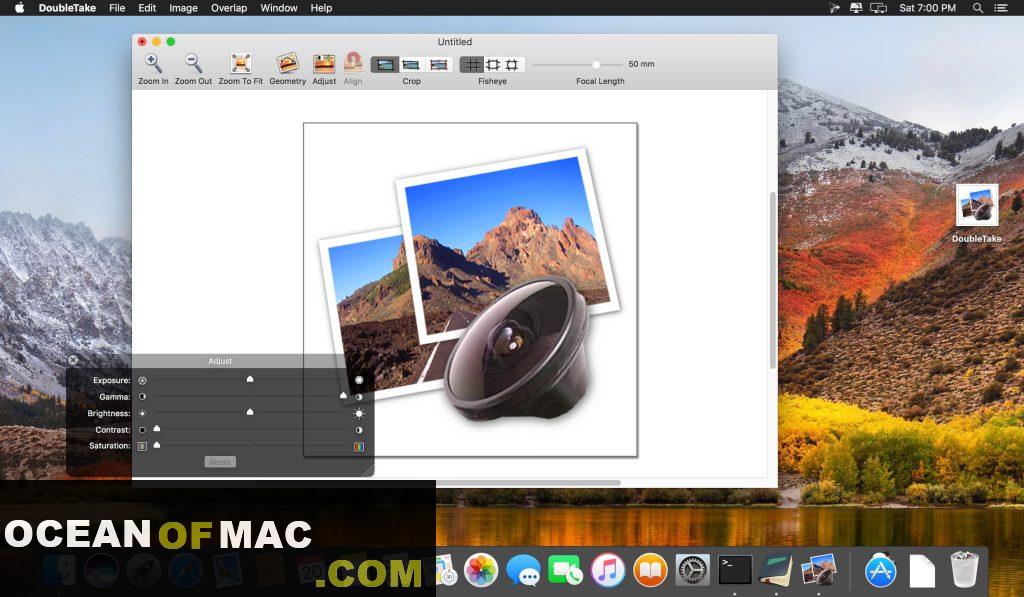Open App Store from the Dock
Image resolution: width=1024 pixels, height=597 pixels.
880,570
